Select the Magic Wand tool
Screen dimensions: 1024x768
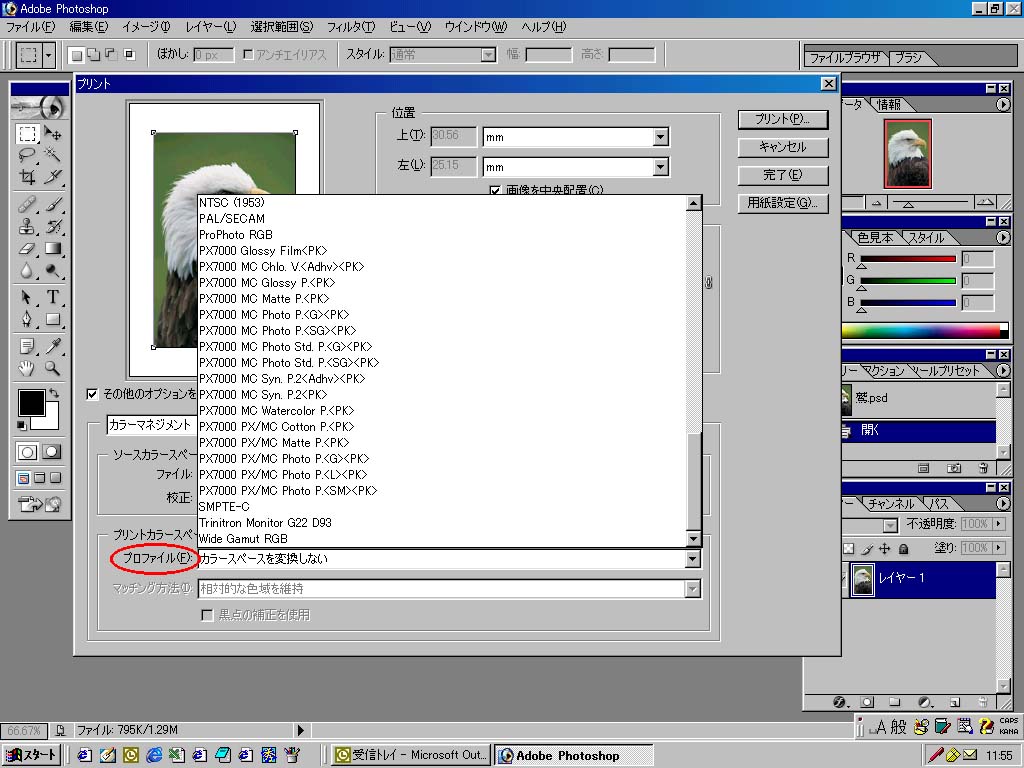click(x=53, y=155)
